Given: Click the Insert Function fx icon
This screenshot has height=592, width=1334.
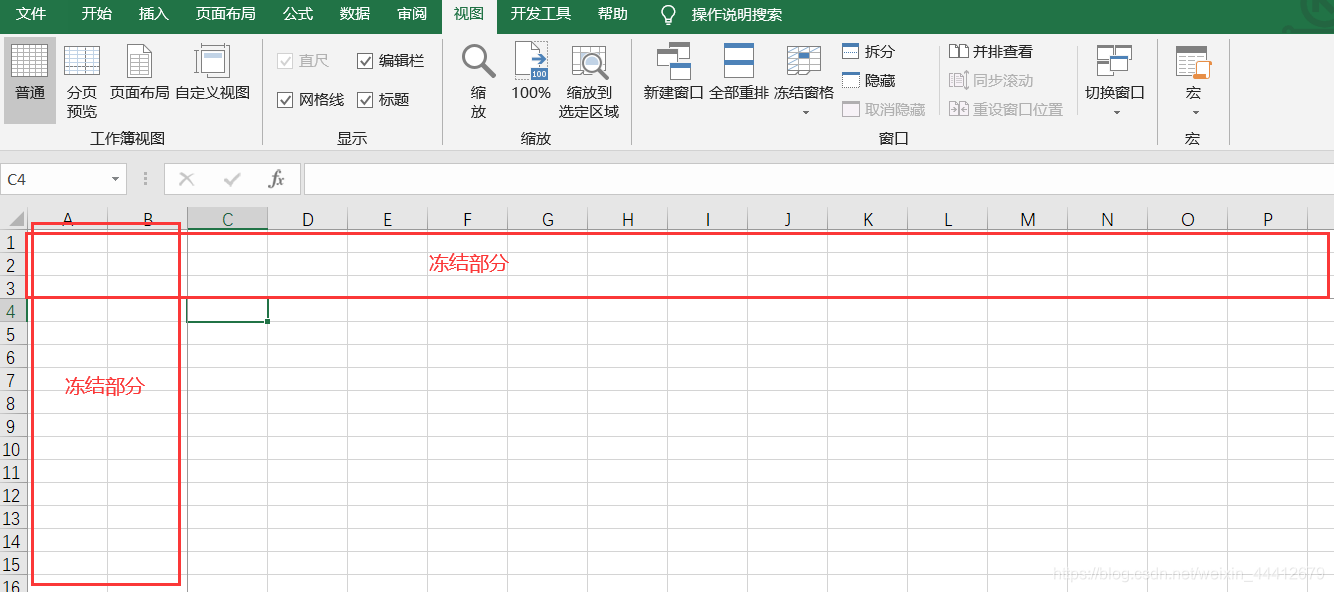Looking at the screenshot, I should 277,179.
